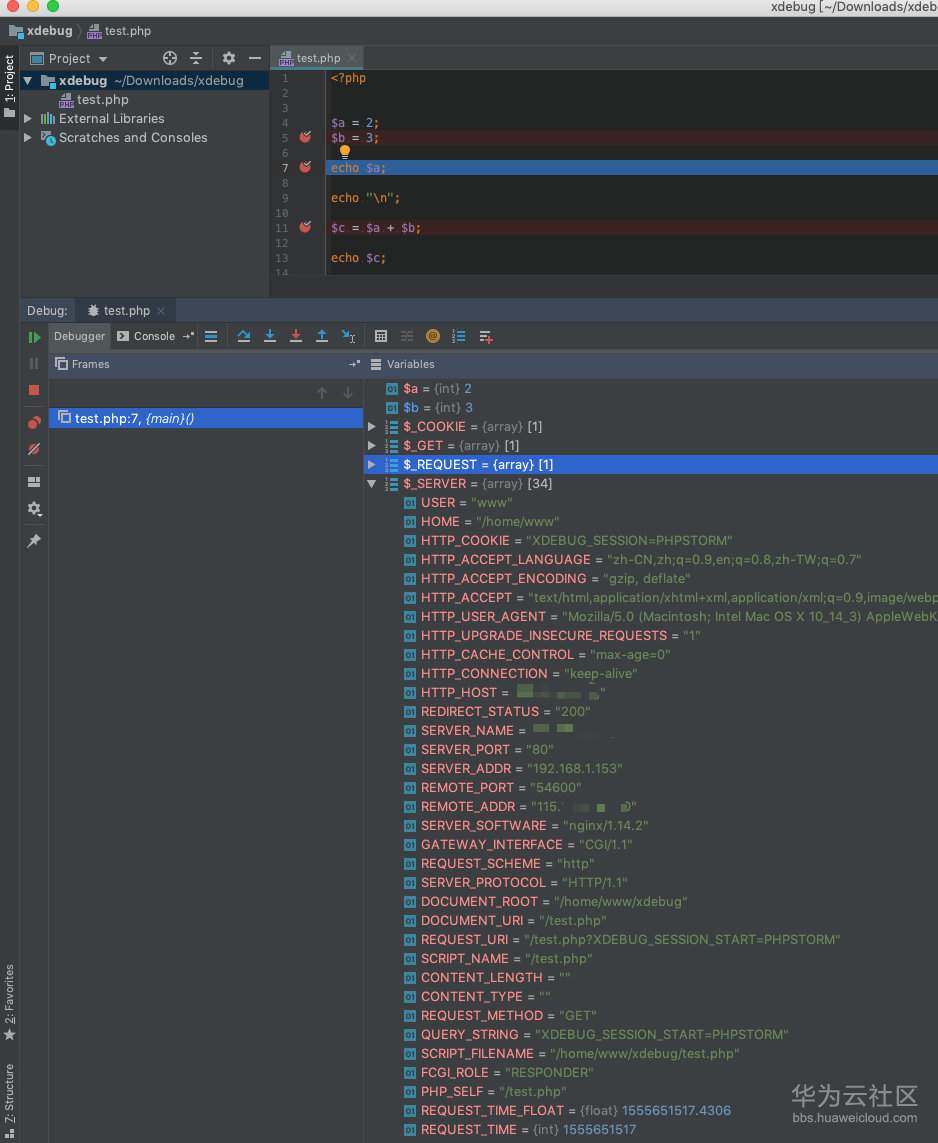Click the Run to Cursor icon
The image size is (938, 1143).
[x=348, y=336]
